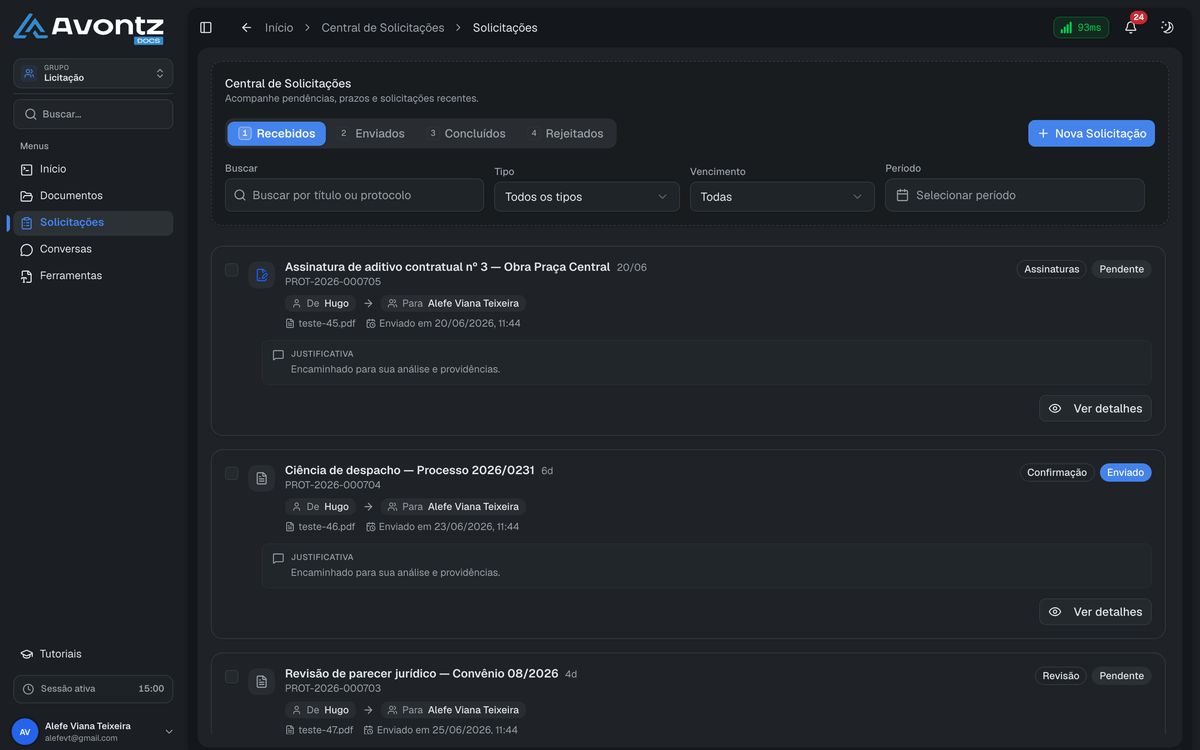Click the back arrow in breadcrumb

[246, 28]
